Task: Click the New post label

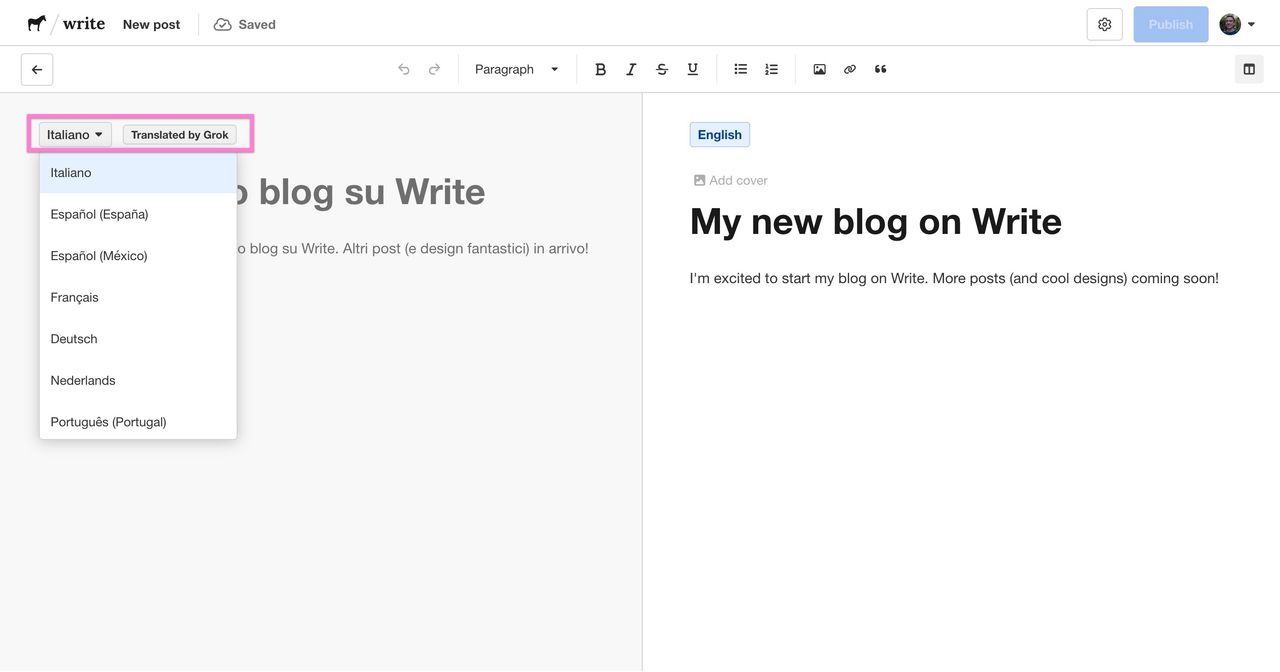Action: pyautogui.click(x=152, y=24)
